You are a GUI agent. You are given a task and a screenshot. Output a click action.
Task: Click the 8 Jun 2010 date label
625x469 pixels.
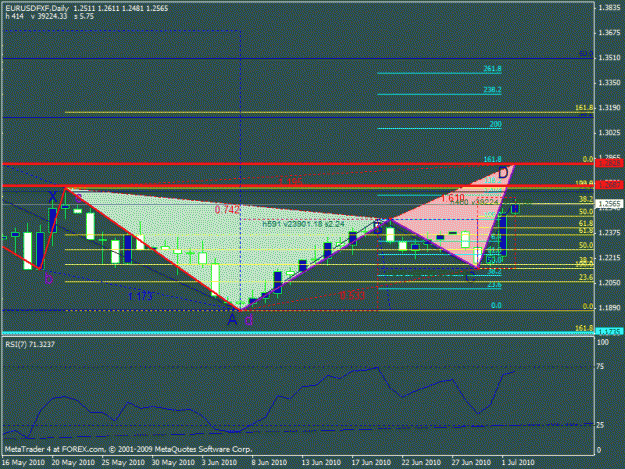tap(269, 462)
